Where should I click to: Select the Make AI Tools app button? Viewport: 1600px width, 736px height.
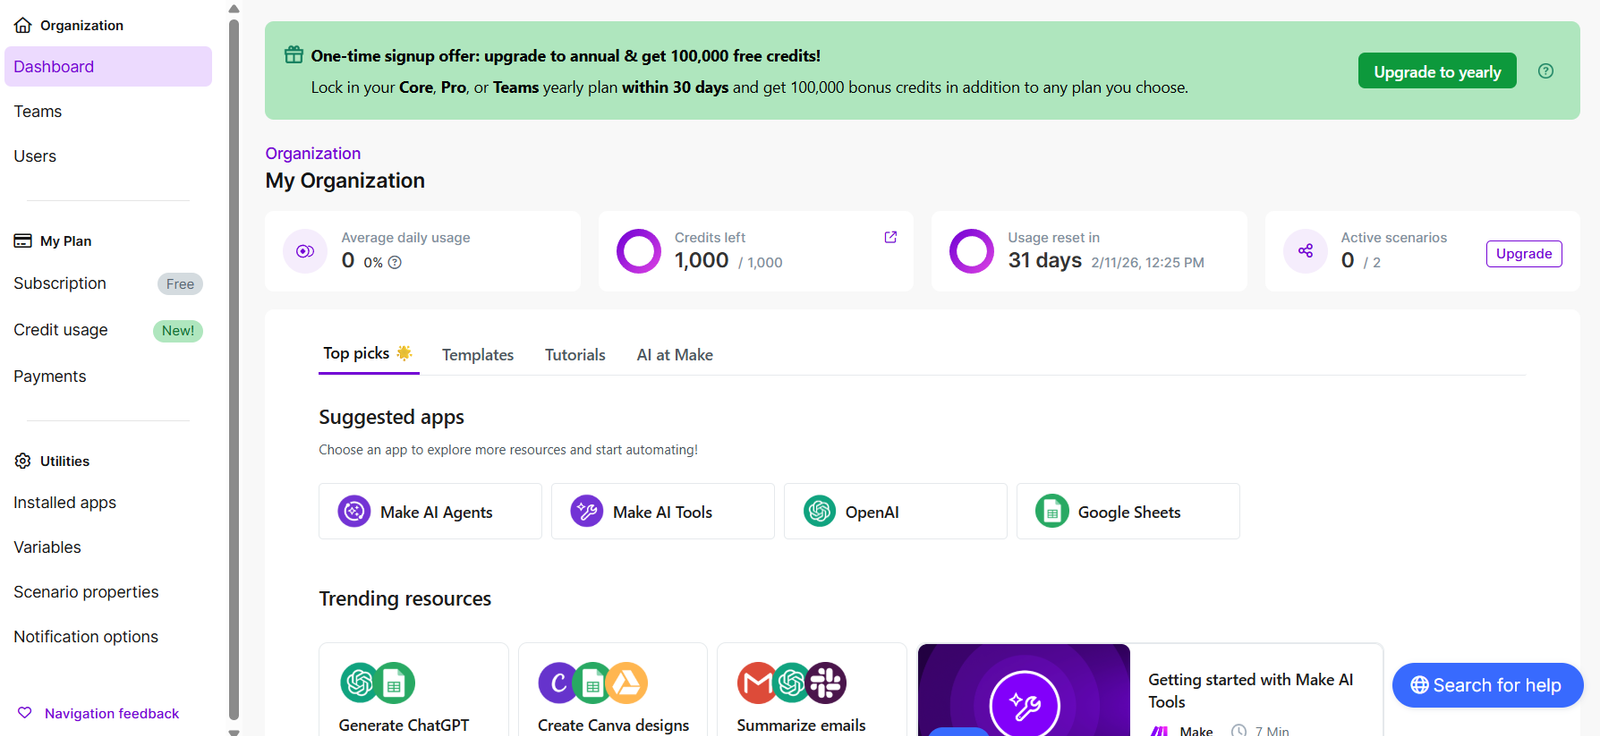click(663, 511)
